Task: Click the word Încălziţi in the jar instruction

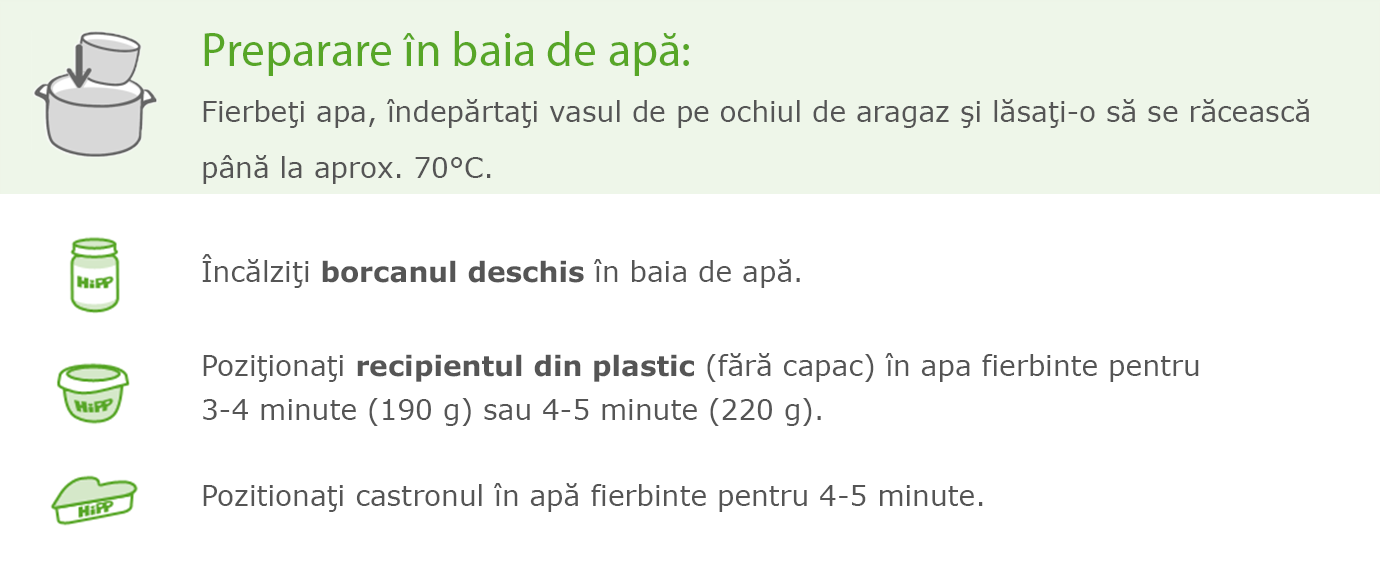Action: coord(257,272)
